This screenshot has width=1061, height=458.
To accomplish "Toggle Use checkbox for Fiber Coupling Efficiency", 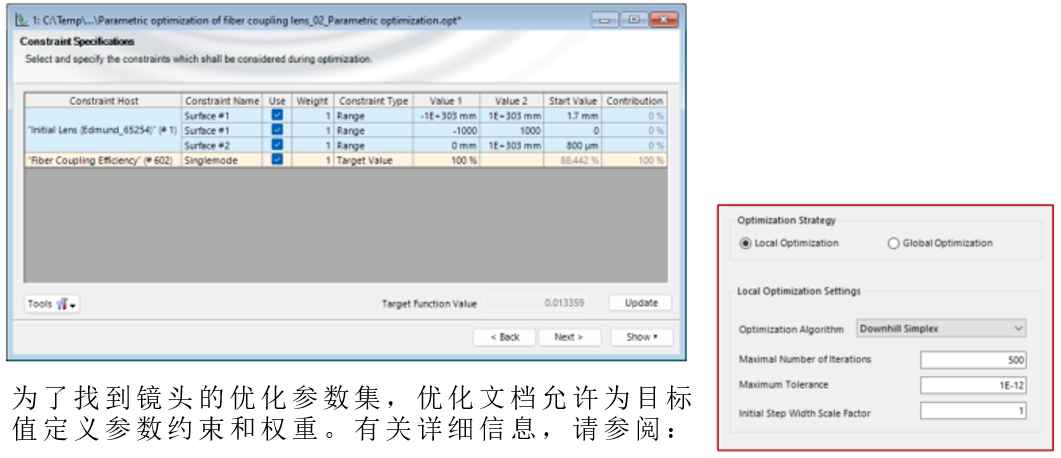I will [x=277, y=160].
